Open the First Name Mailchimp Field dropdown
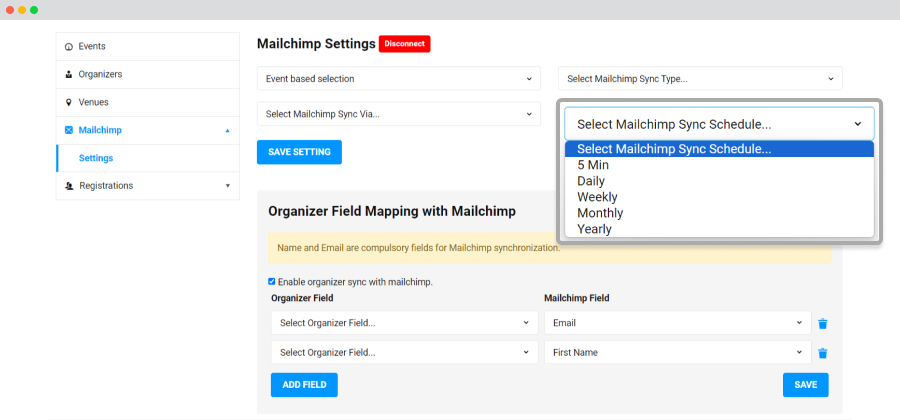This screenshot has width=900, height=420. [x=678, y=352]
